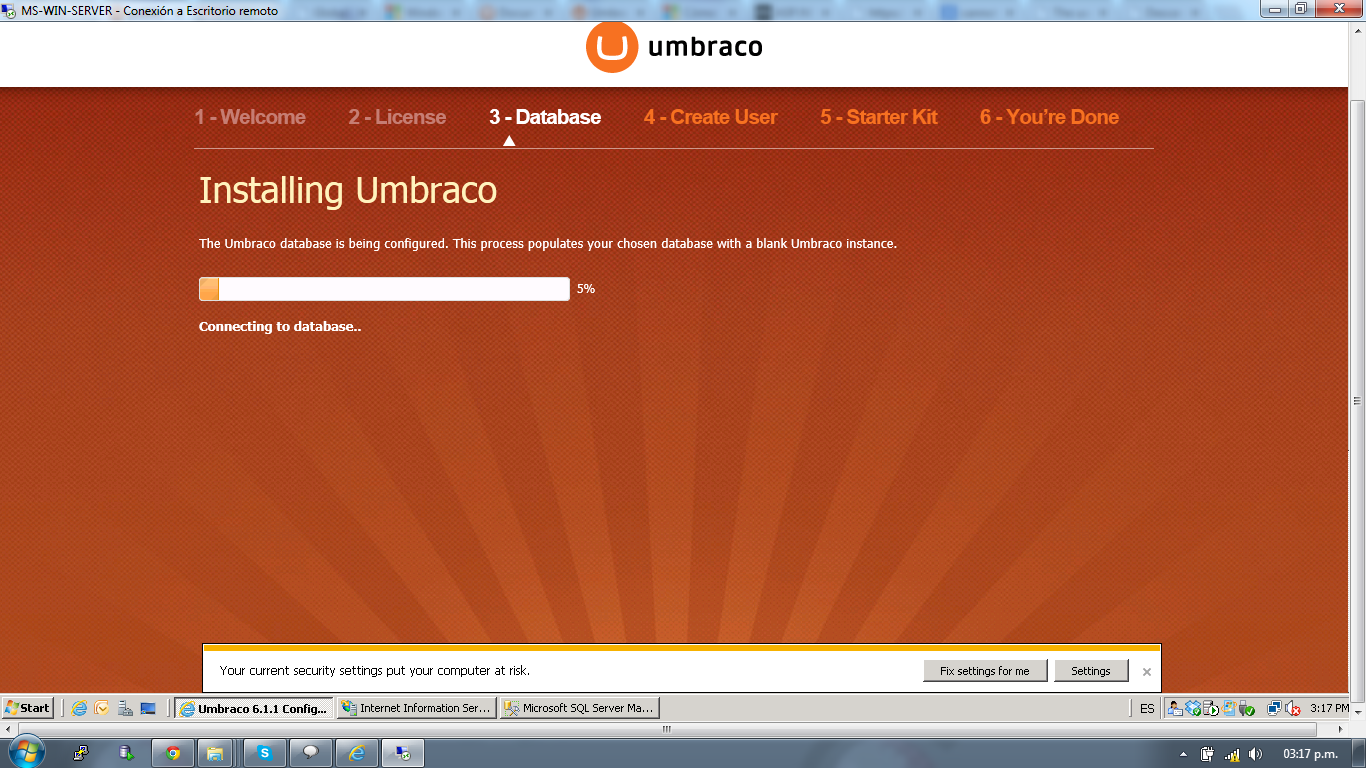Open the remote Start menu button
1366x768 pixels.
pyautogui.click(x=28, y=708)
